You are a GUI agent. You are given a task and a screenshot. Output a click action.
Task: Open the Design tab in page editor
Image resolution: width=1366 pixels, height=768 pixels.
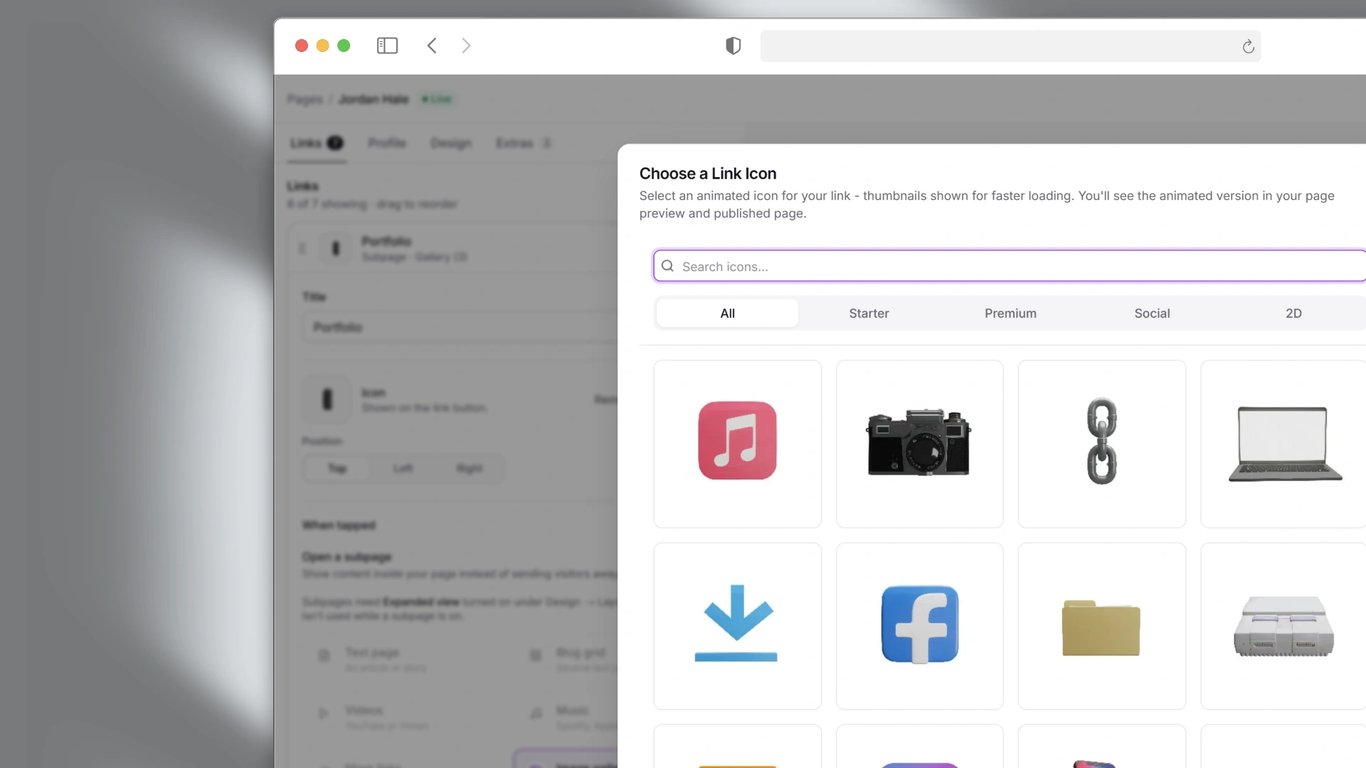(x=451, y=143)
